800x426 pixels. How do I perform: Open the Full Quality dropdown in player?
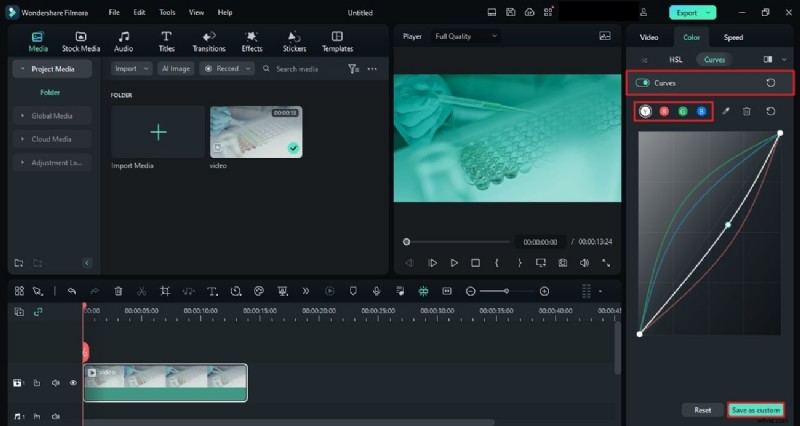click(465, 36)
